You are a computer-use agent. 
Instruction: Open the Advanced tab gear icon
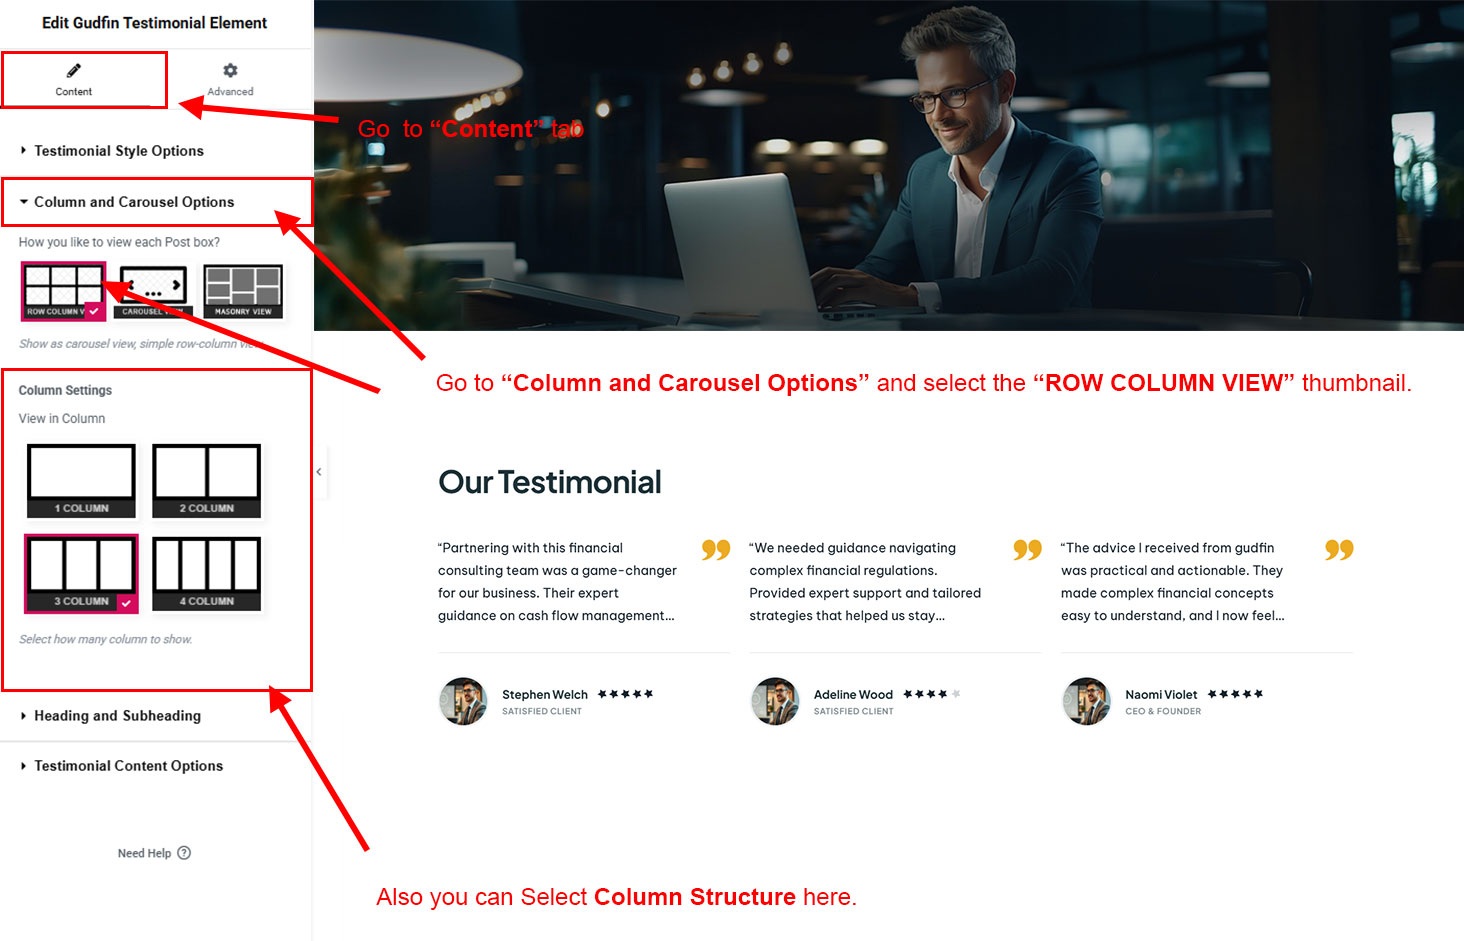tap(230, 70)
